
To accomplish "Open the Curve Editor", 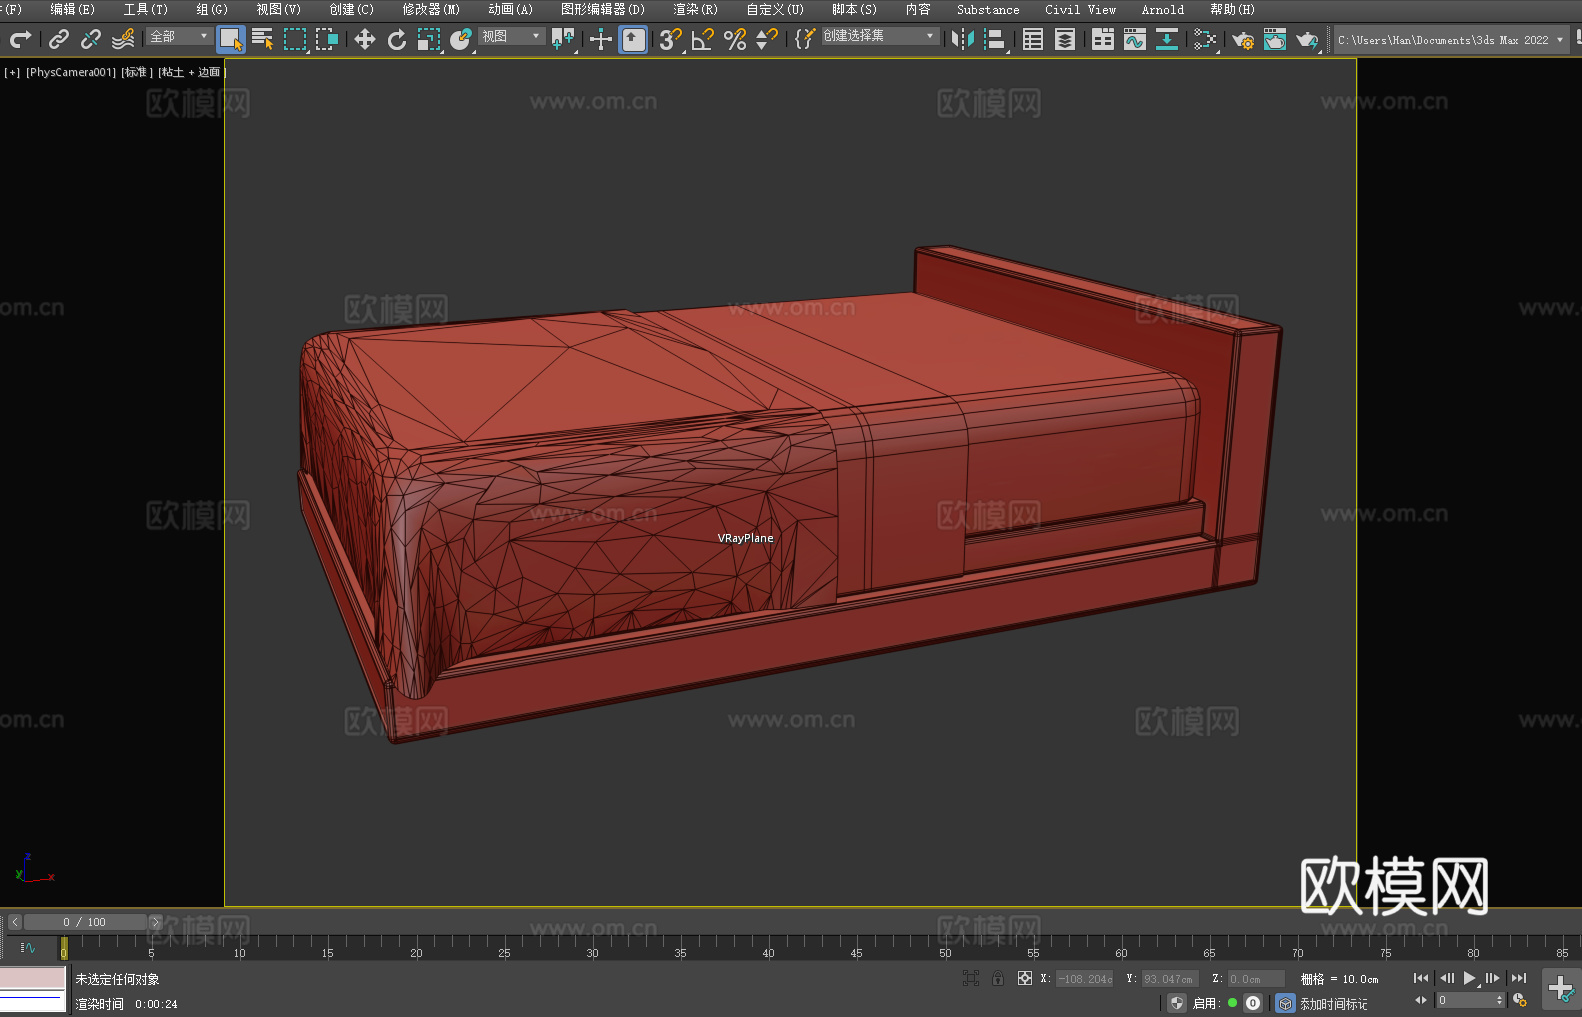I will (1134, 39).
